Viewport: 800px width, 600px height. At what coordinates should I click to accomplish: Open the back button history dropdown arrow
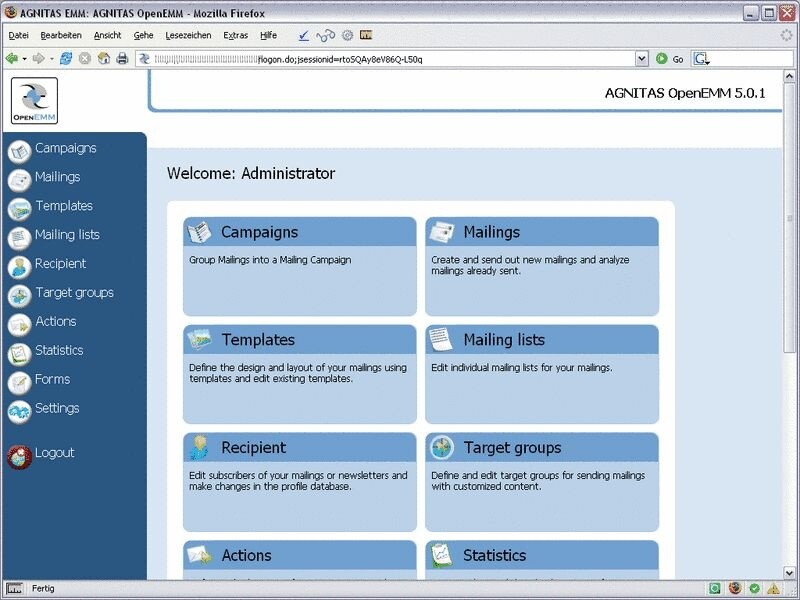[24, 59]
